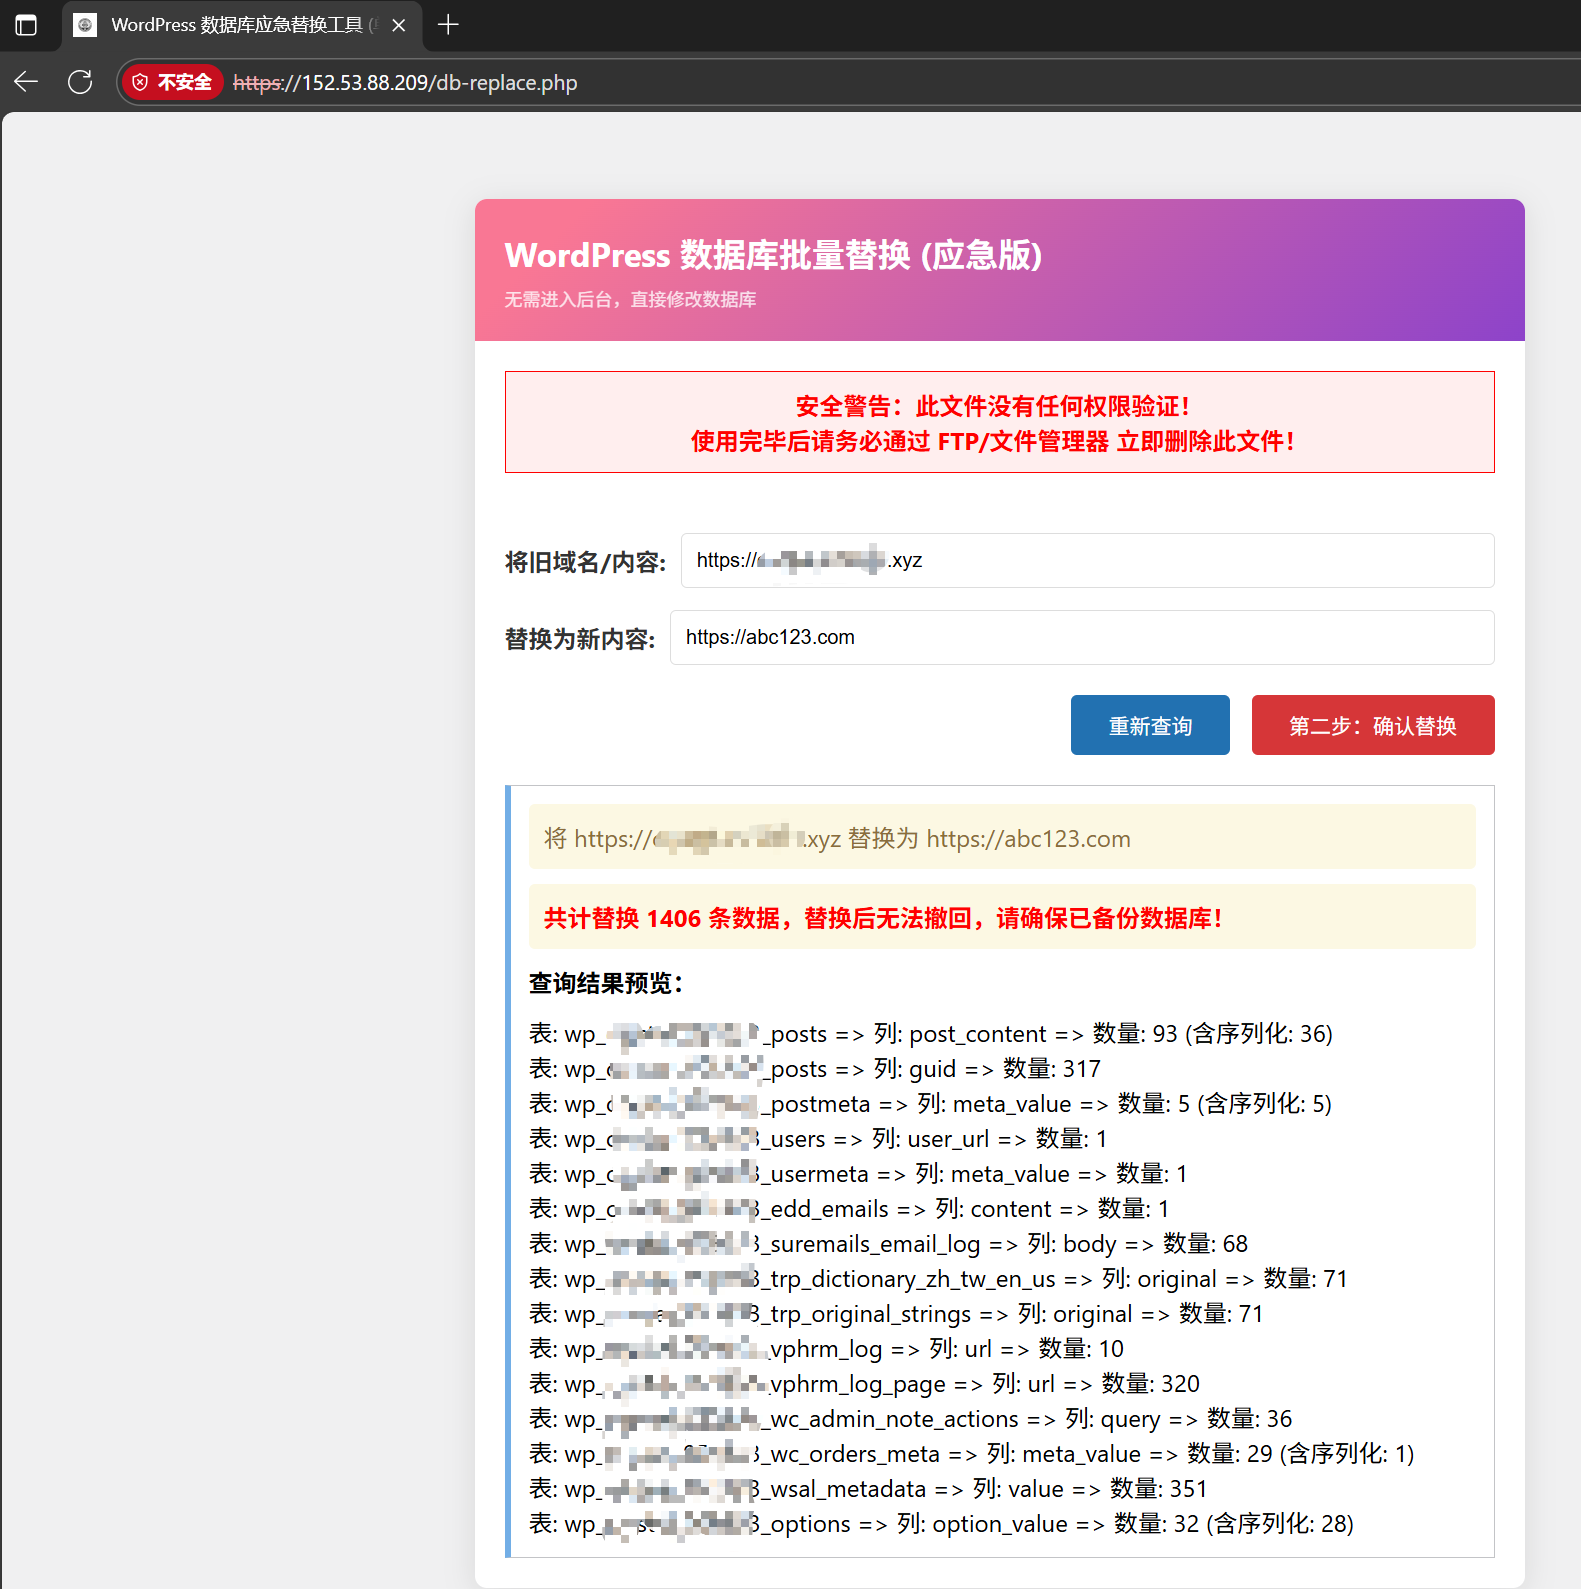Select the wsal_metadata 数量: 351 row
The height and width of the screenshot is (1589, 1581).
868,1489
